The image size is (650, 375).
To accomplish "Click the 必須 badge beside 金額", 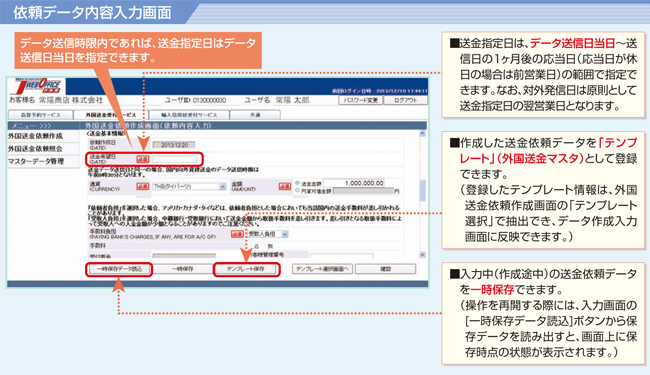I will (285, 187).
